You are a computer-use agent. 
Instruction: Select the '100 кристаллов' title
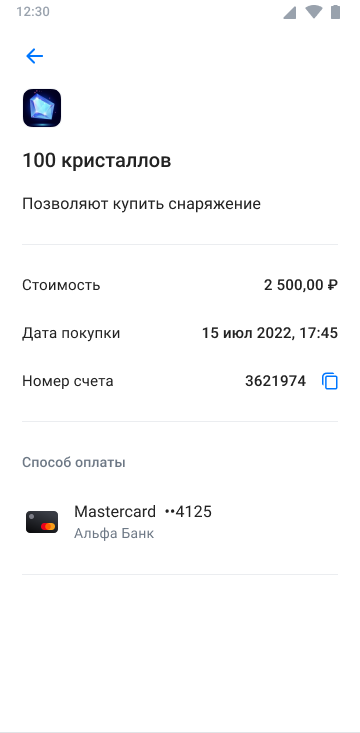click(97, 161)
